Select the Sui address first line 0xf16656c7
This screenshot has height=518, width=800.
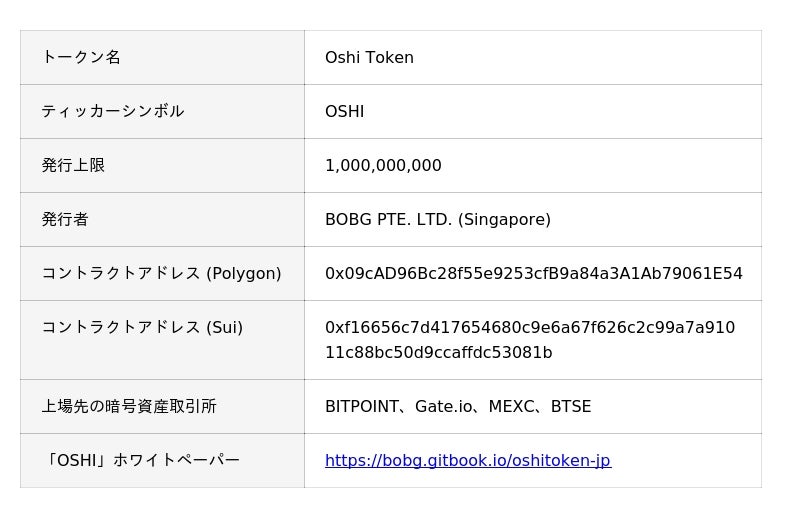(529, 328)
